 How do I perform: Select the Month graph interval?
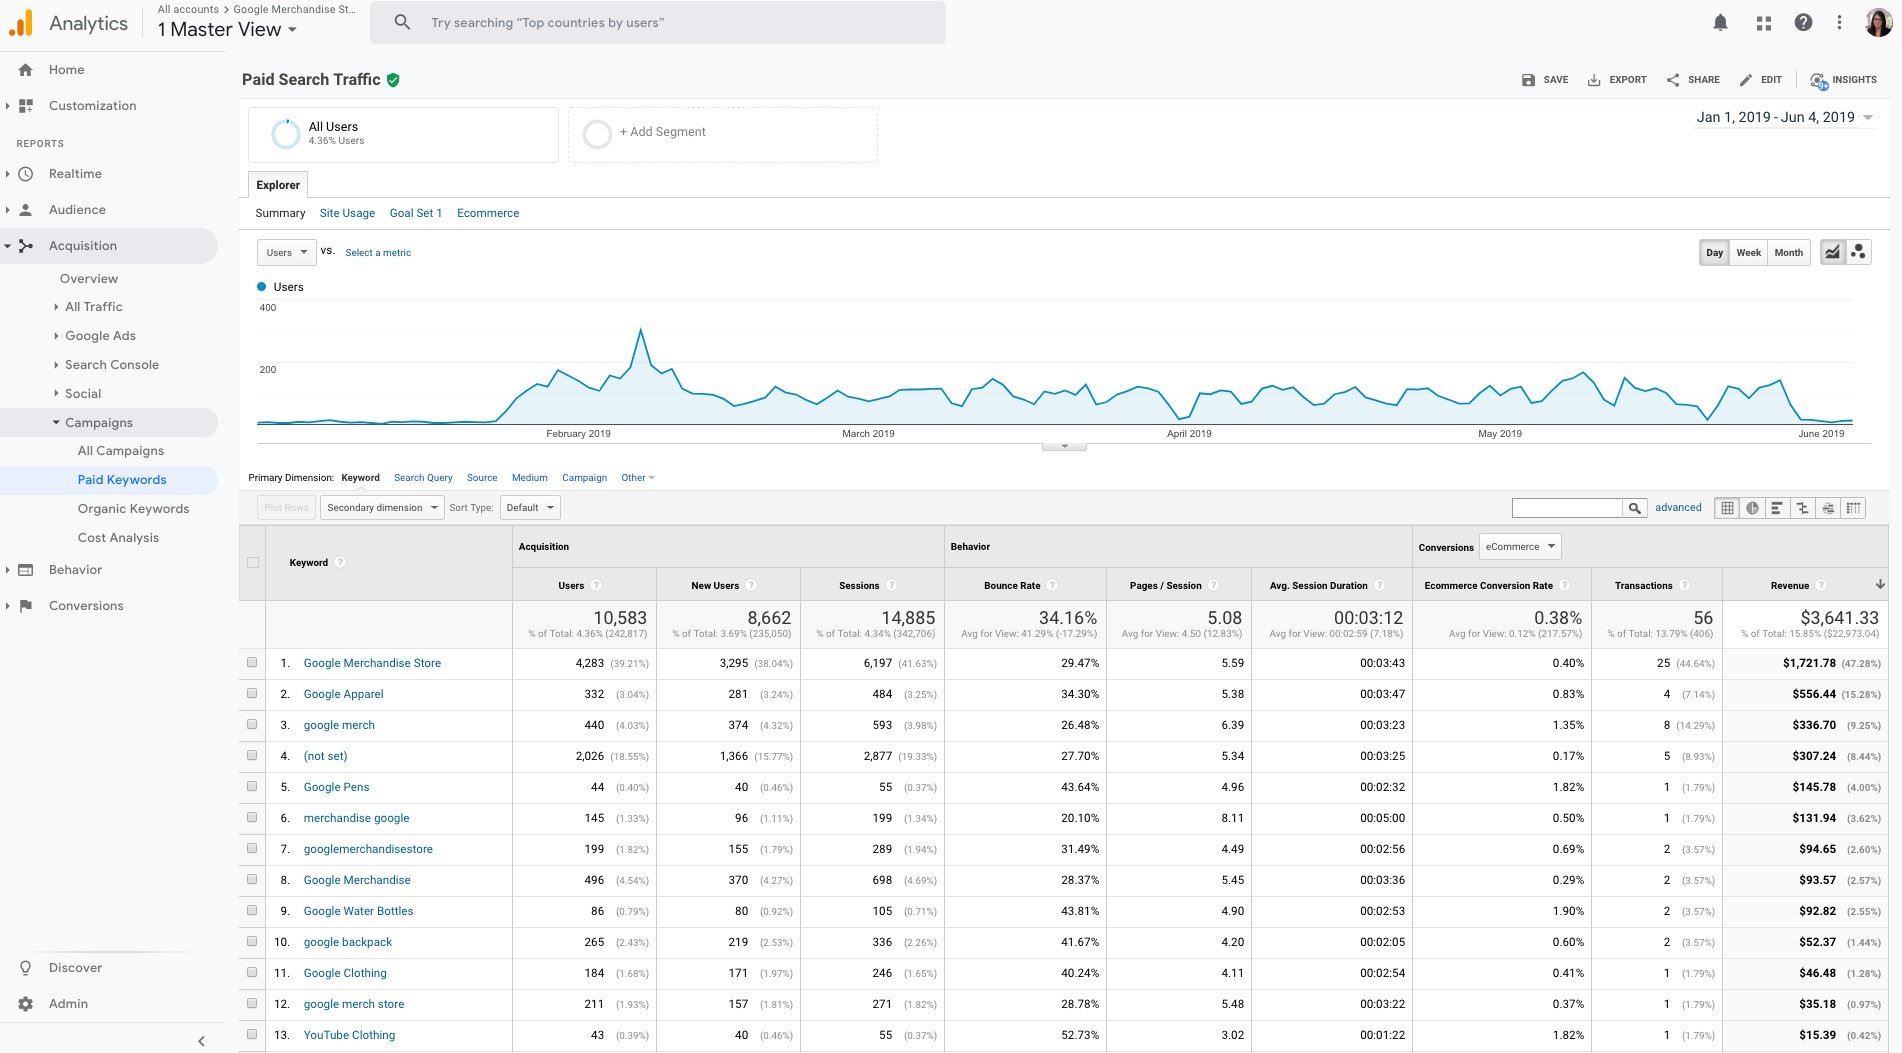click(x=1788, y=253)
